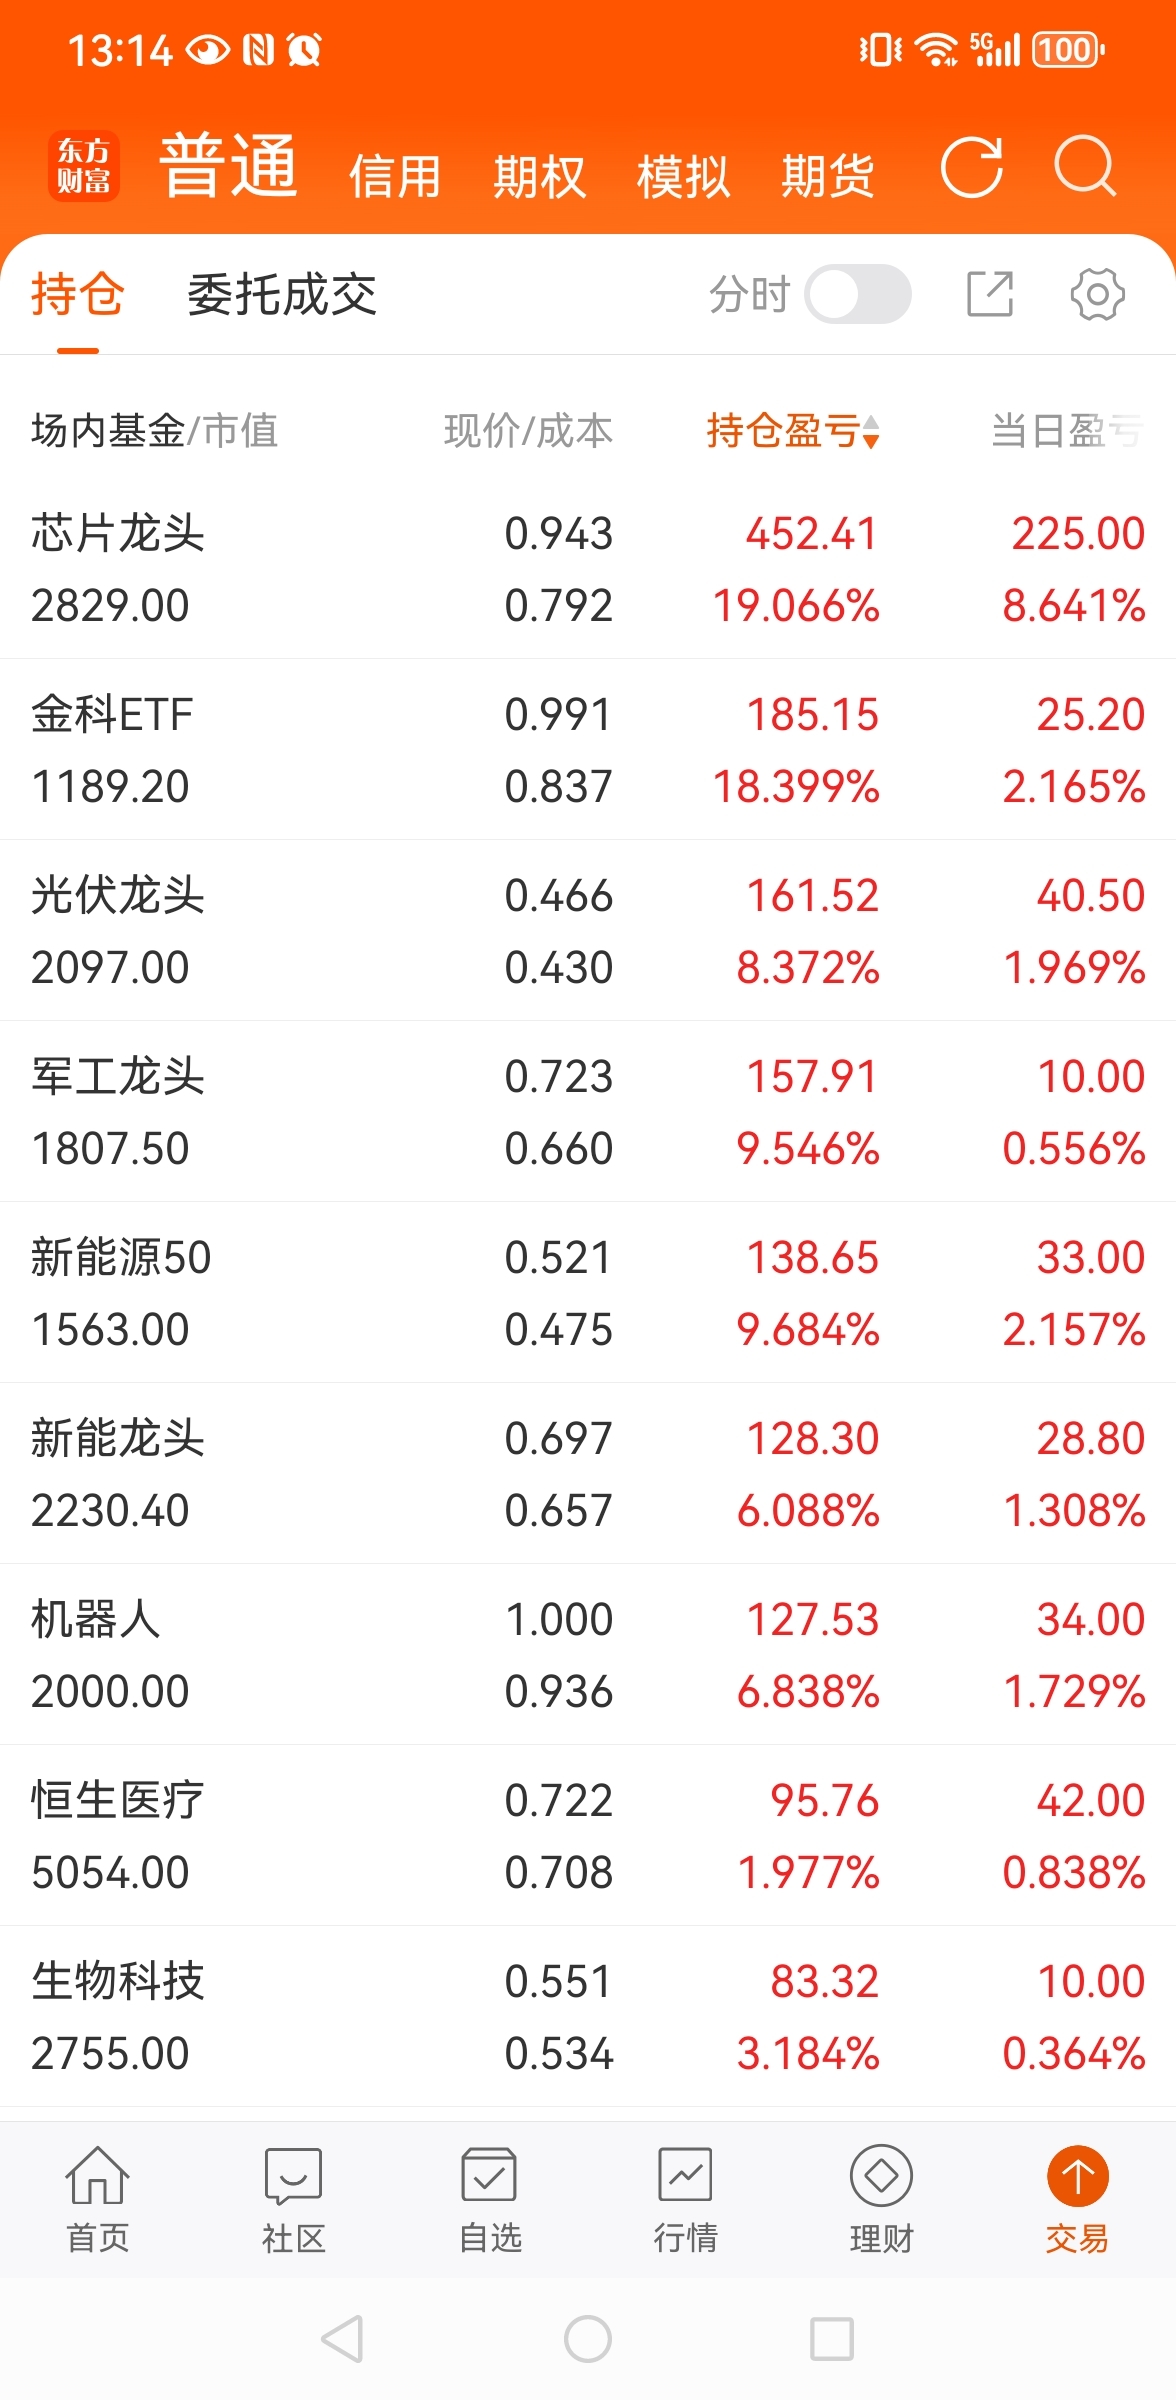
Task: Sort by 持仓盈亏 column arrows
Action: pyautogui.click(x=871, y=432)
